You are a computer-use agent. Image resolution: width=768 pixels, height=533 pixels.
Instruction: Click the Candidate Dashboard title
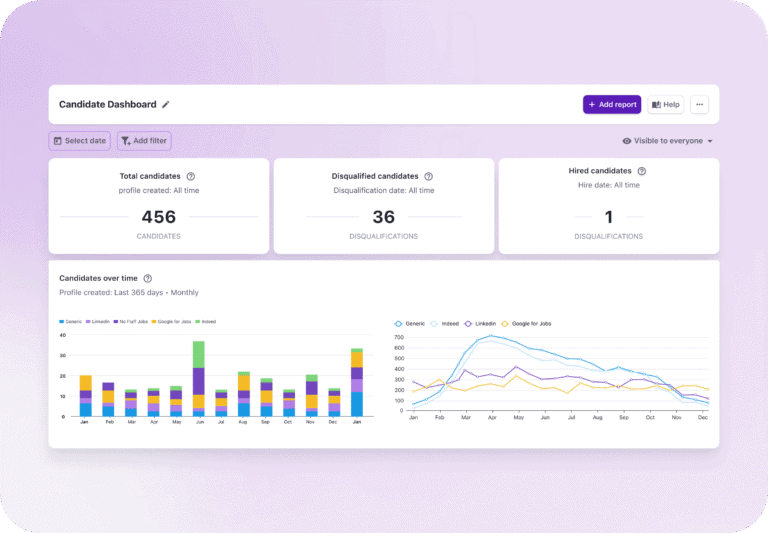[x=108, y=104]
